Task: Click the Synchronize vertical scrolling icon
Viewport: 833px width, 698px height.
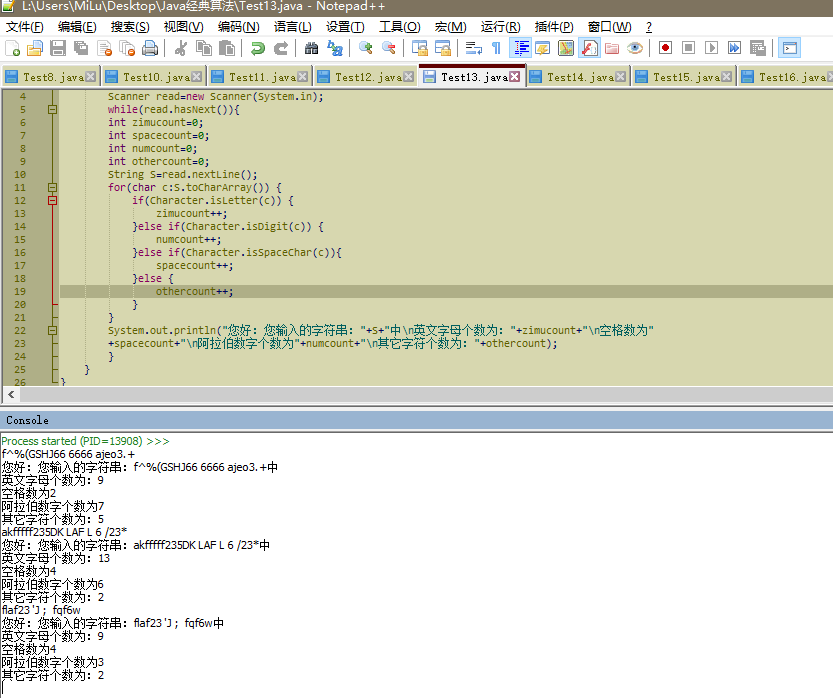Action: [x=420, y=48]
